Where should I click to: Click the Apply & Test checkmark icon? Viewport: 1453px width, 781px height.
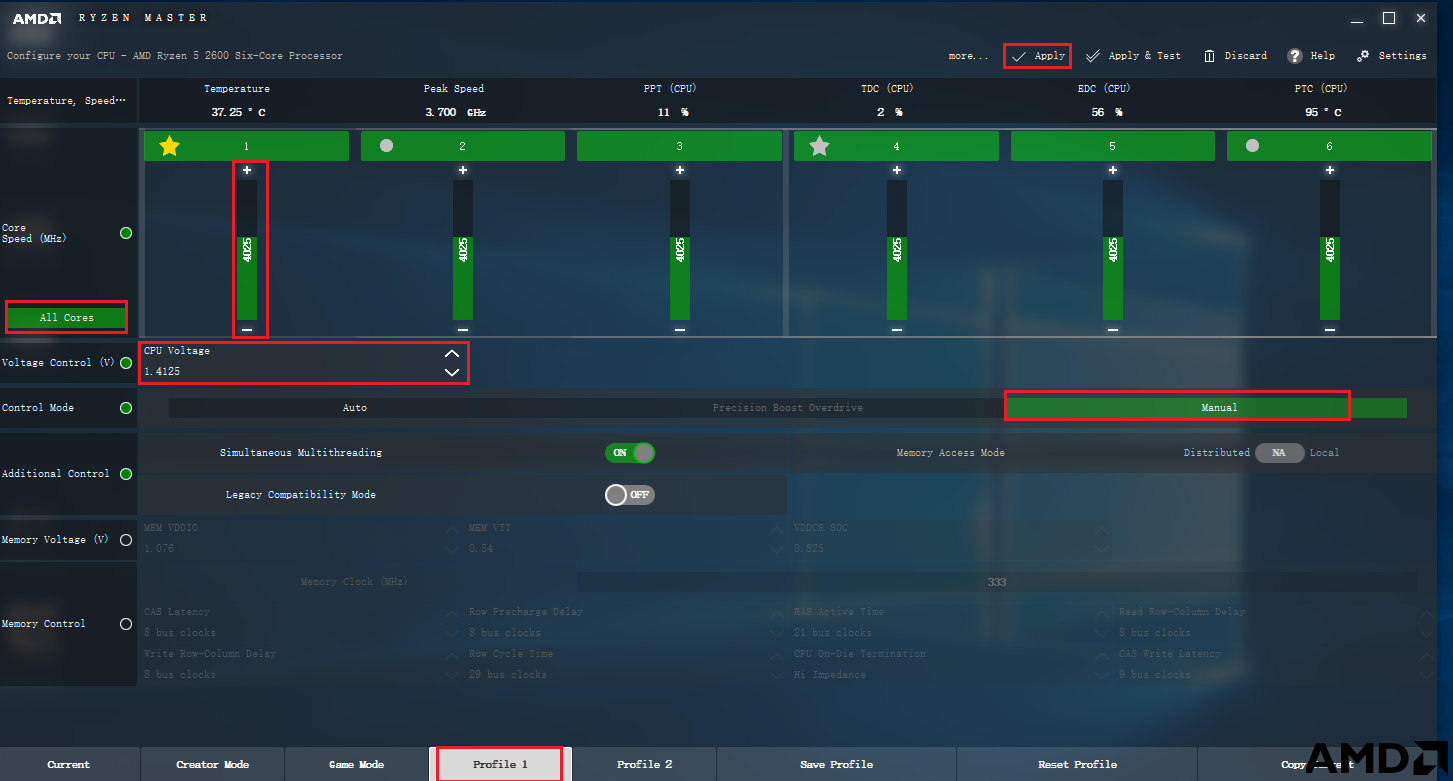click(1093, 56)
